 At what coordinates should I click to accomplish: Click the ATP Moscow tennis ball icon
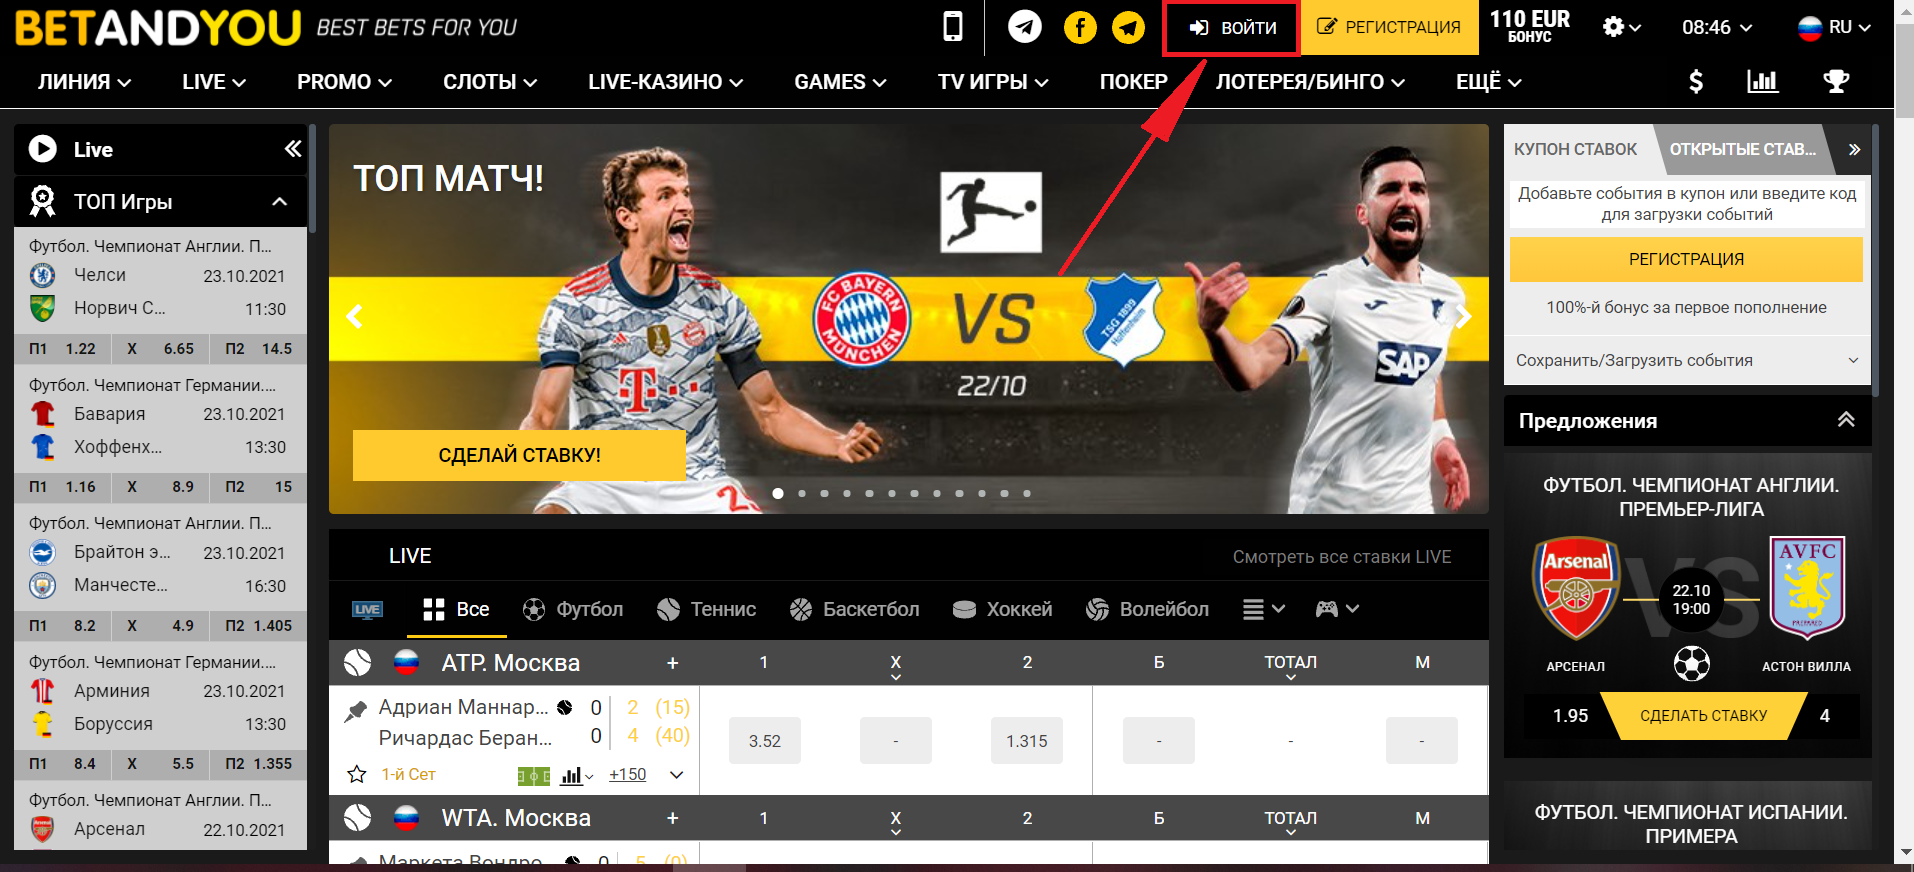[x=357, y=662]
